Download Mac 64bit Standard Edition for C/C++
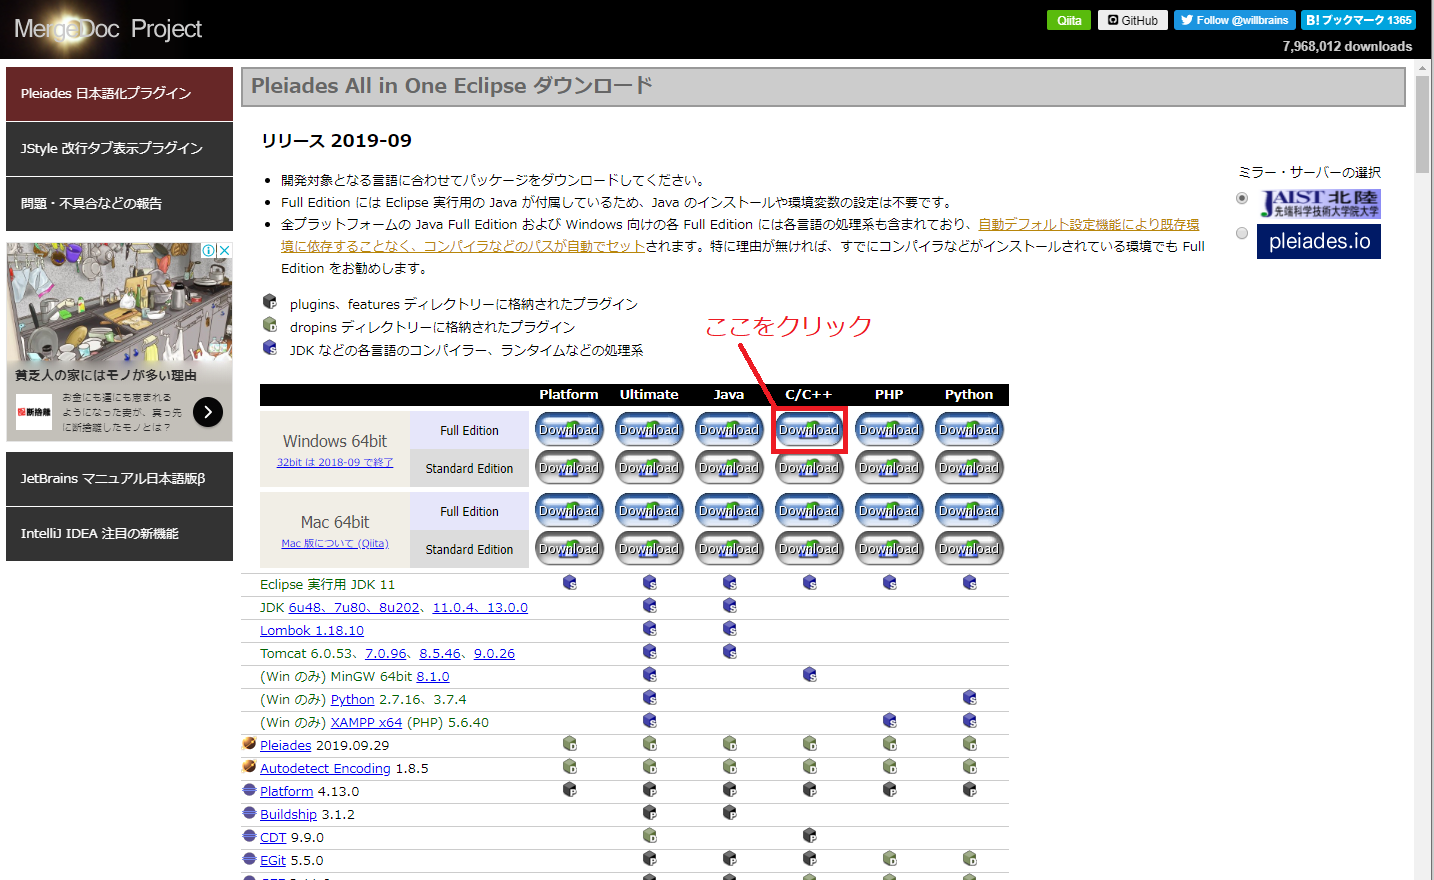The width and height of the screenshot is (1434, 880). point(809,549)
